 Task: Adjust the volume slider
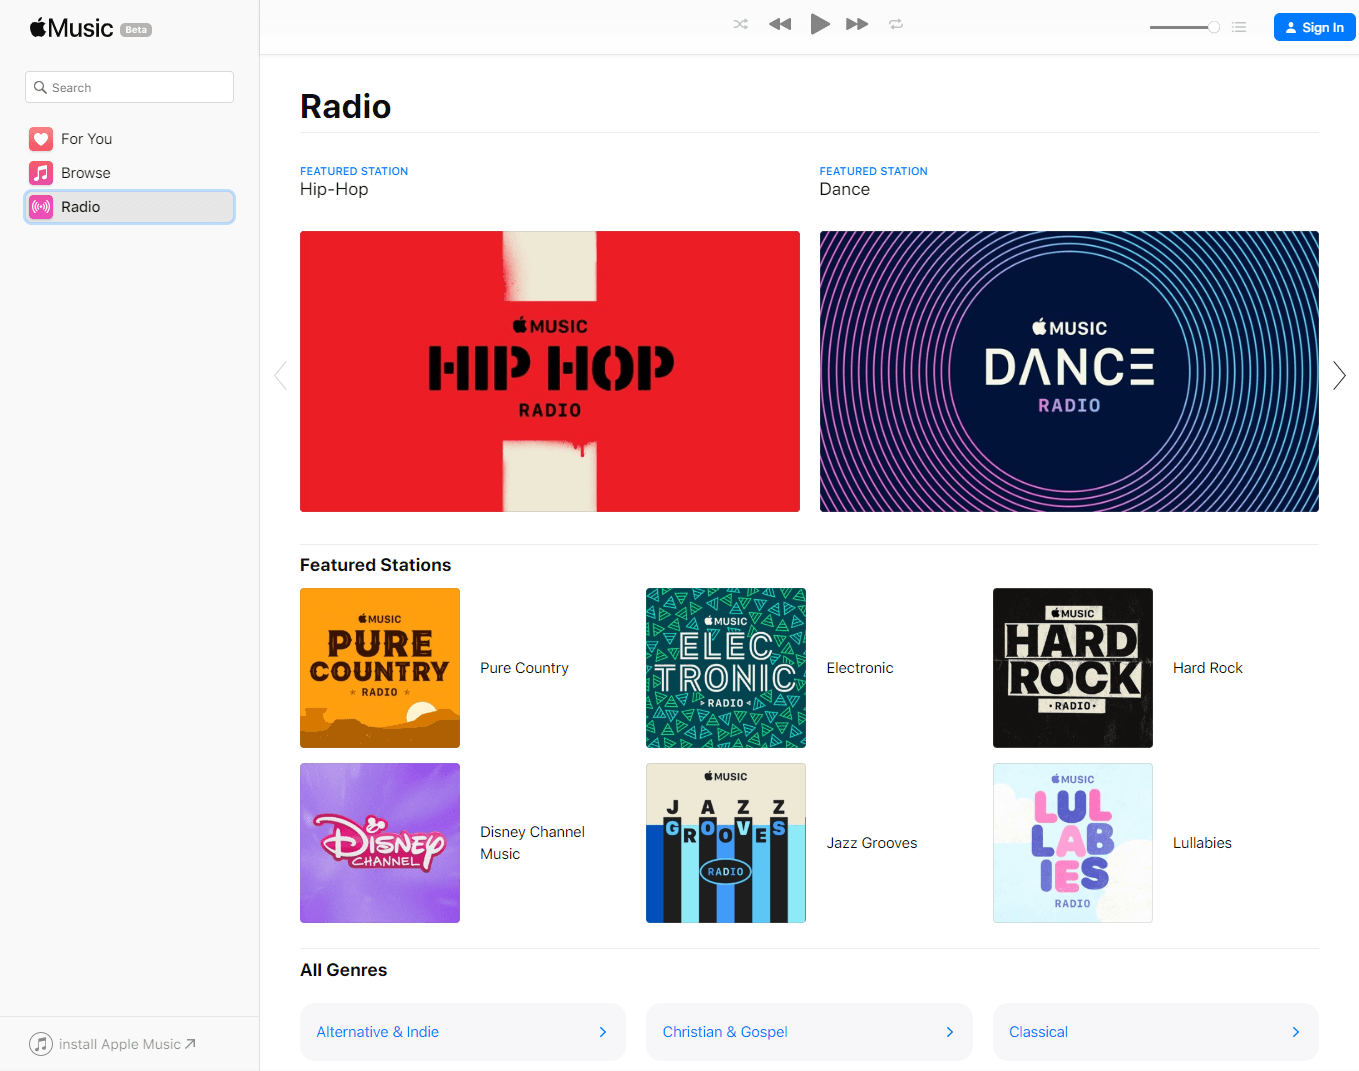tap(1185, 27)
